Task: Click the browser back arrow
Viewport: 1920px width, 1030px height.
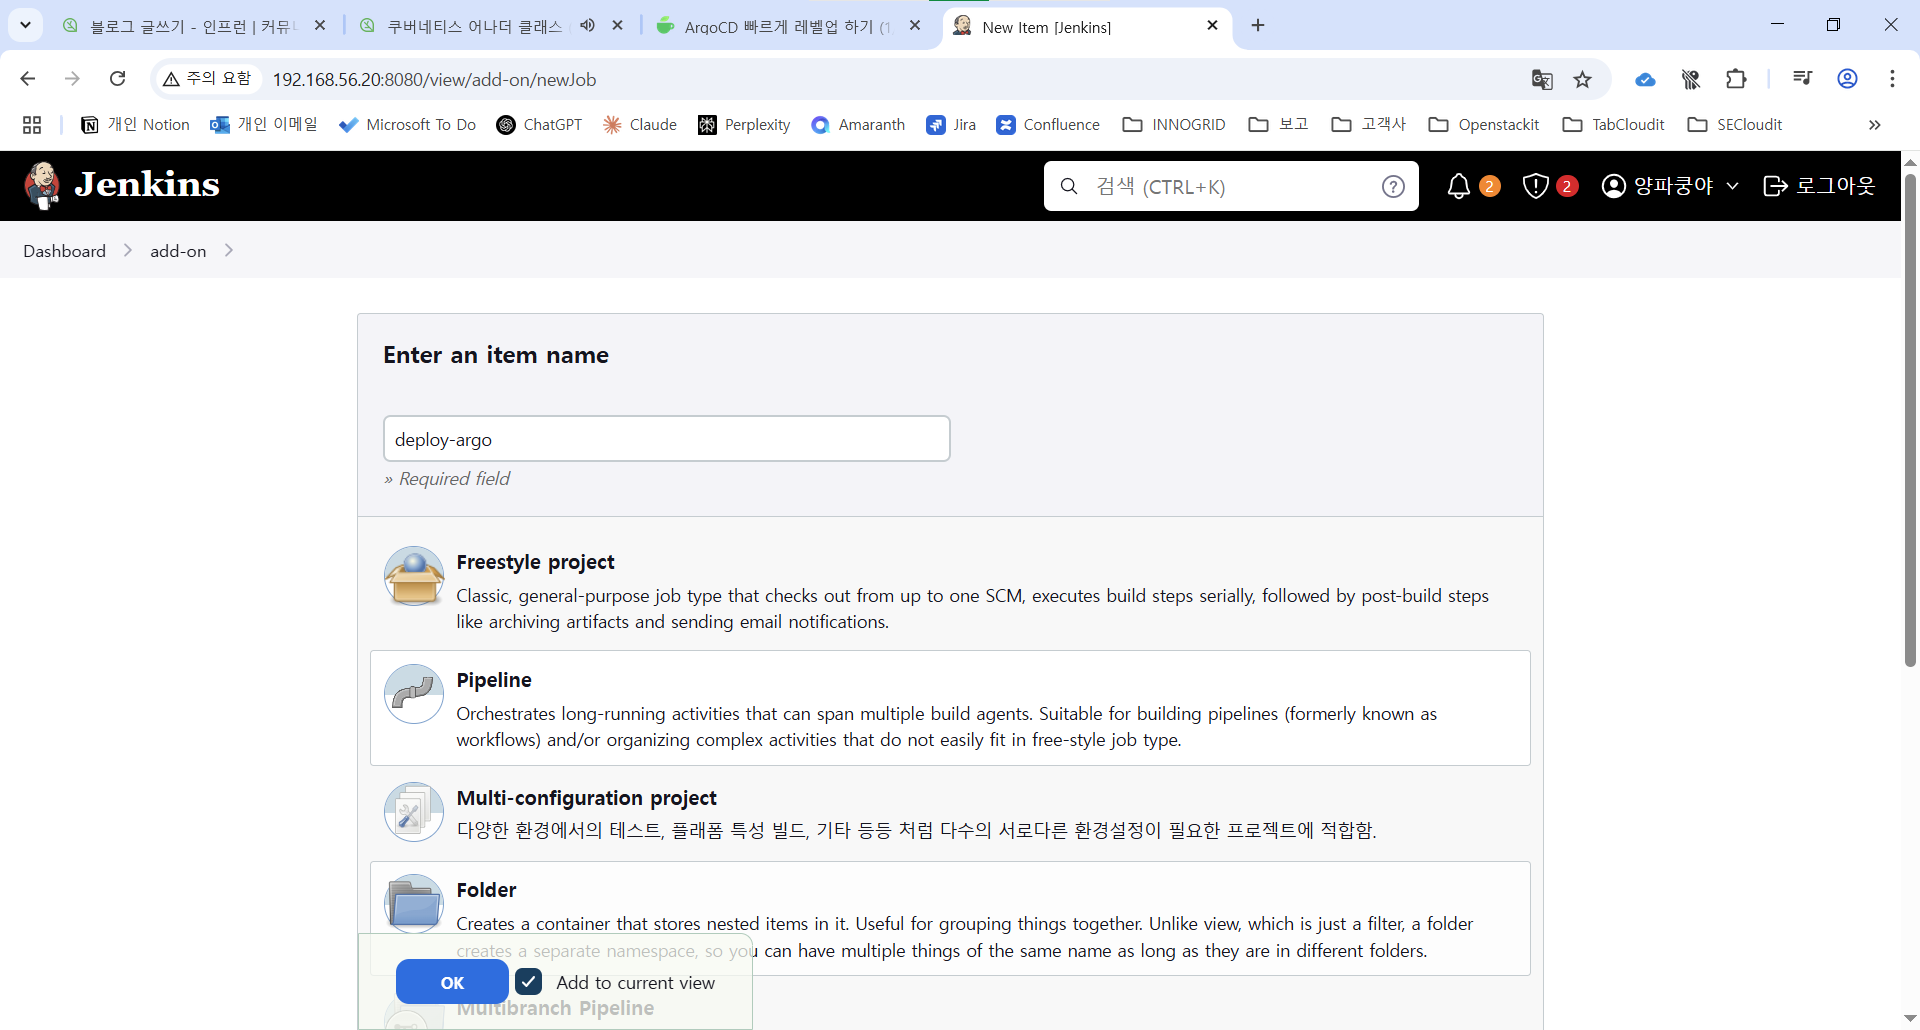Action: click(x=28, y=79)
